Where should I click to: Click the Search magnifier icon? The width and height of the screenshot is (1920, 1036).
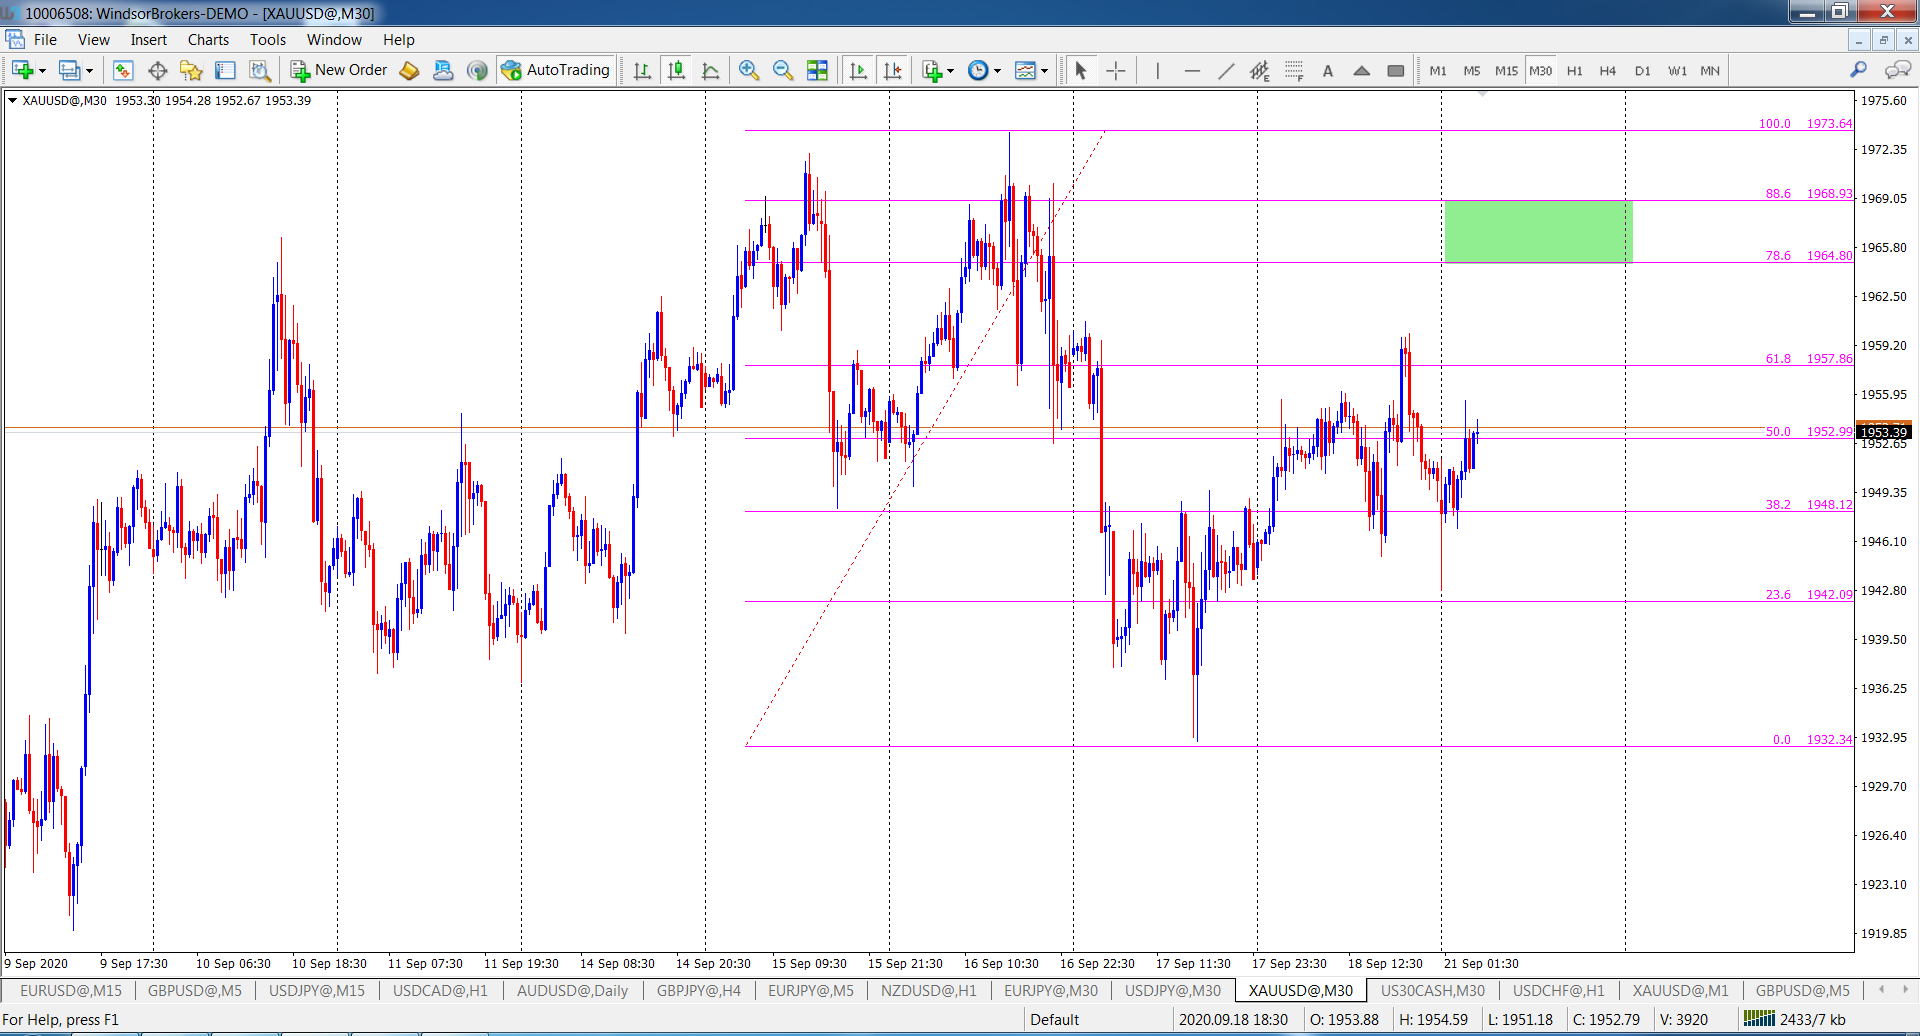[1858, 70]
